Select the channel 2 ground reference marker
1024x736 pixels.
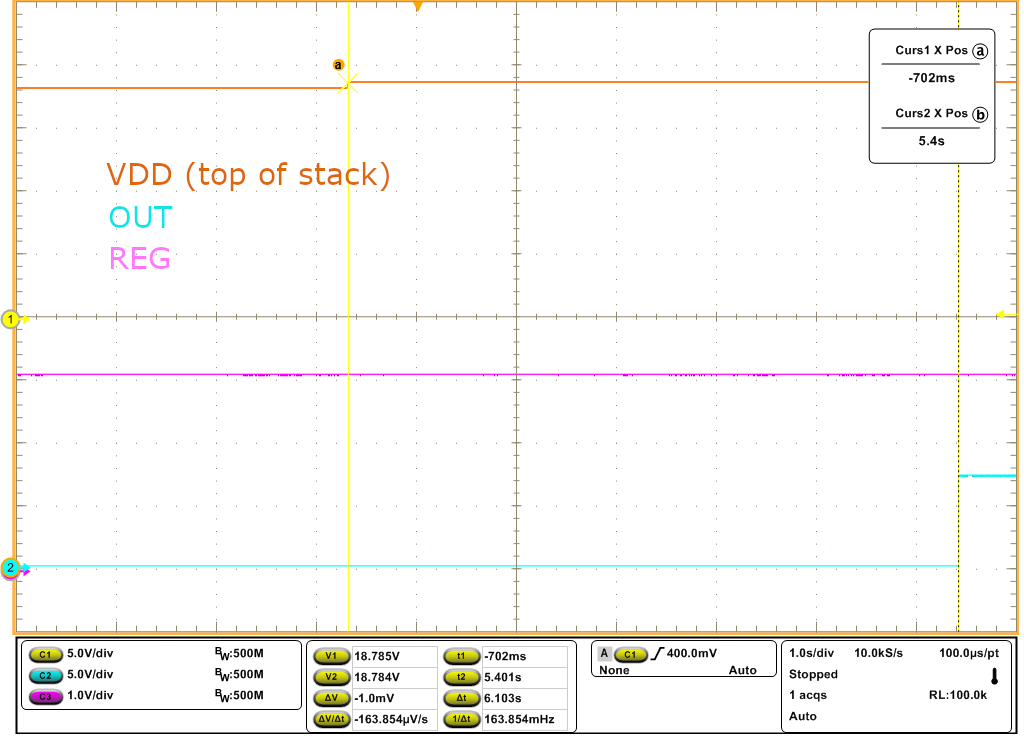11,568
